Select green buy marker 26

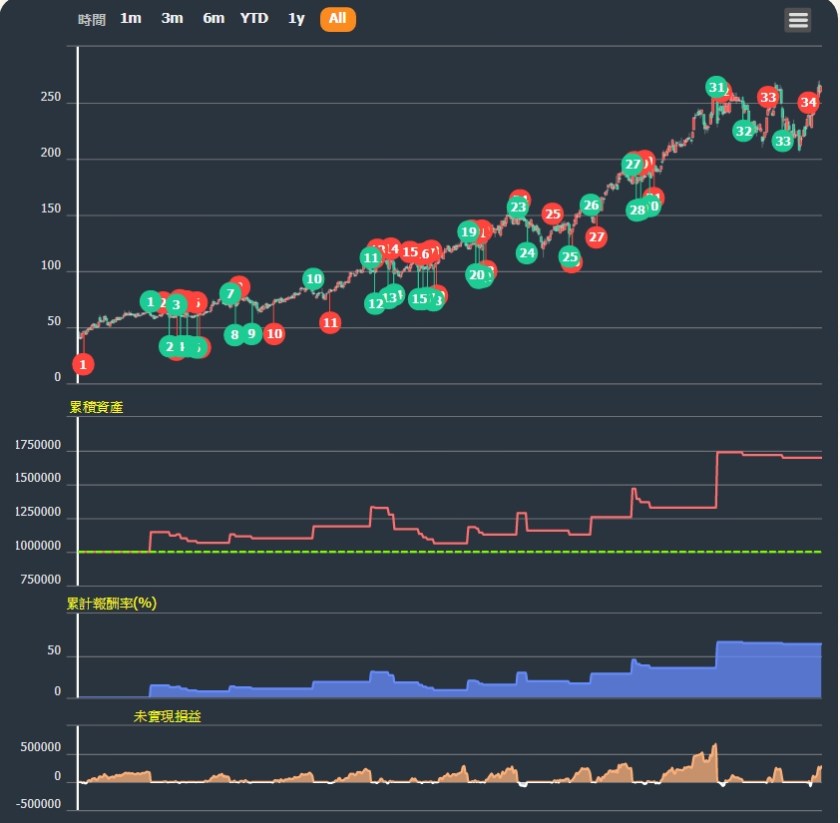coord(591,206)
